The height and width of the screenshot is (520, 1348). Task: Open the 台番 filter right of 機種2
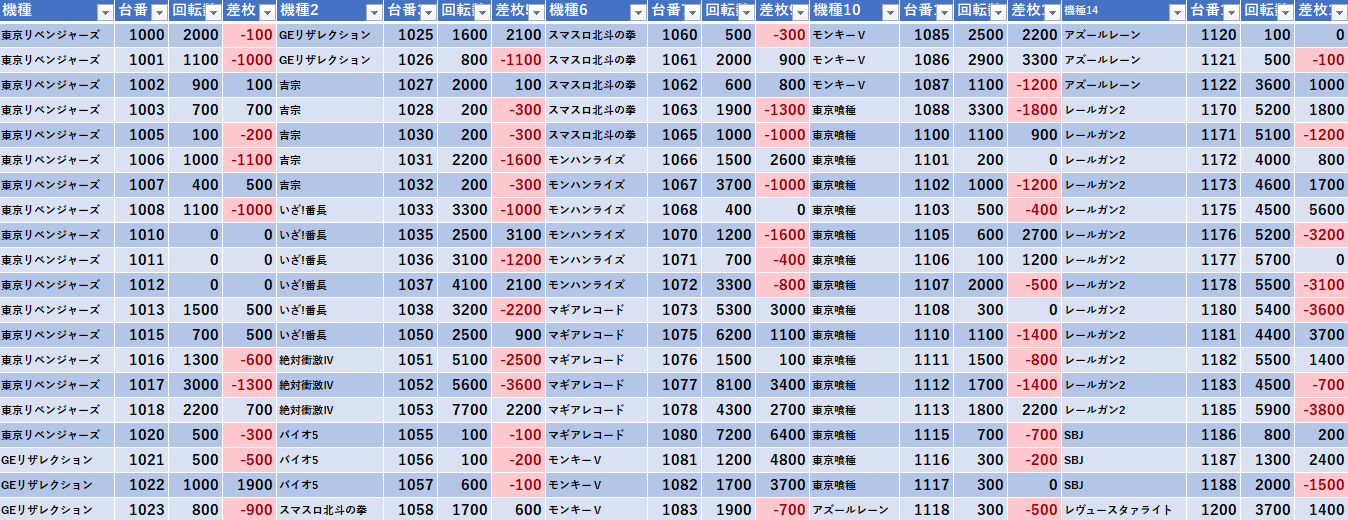tap(427, 12)
